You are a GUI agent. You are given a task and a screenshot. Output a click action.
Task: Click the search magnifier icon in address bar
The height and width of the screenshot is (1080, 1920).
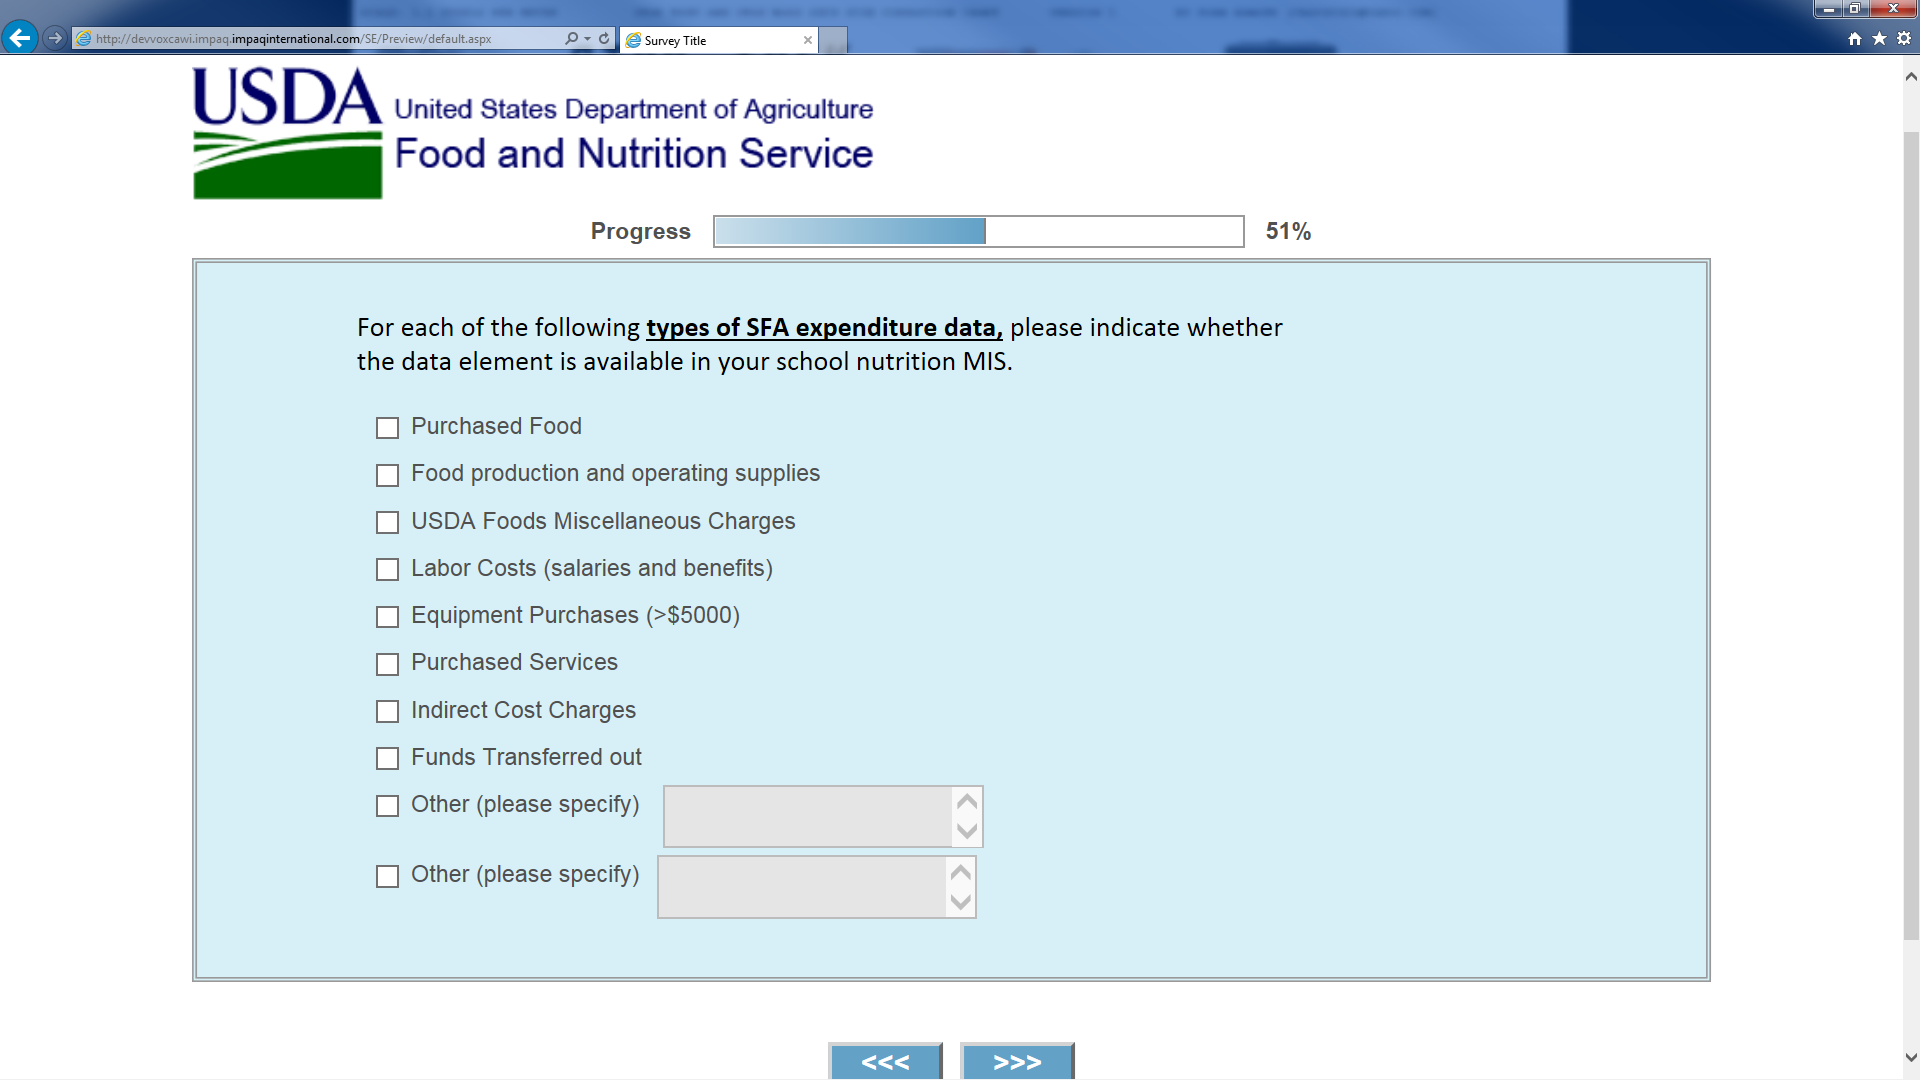pos(571,39)
